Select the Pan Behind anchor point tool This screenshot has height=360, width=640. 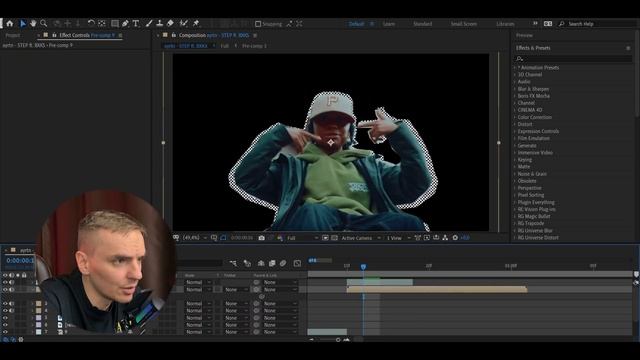102,24
